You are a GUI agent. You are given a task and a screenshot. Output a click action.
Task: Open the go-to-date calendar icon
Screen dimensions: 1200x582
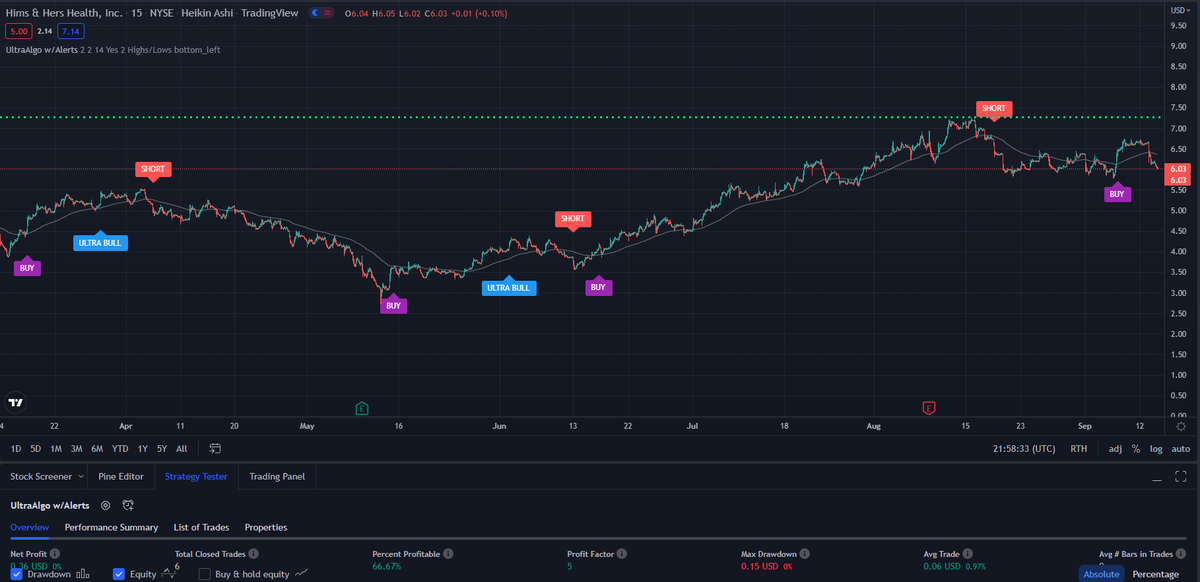click(215, 449)
